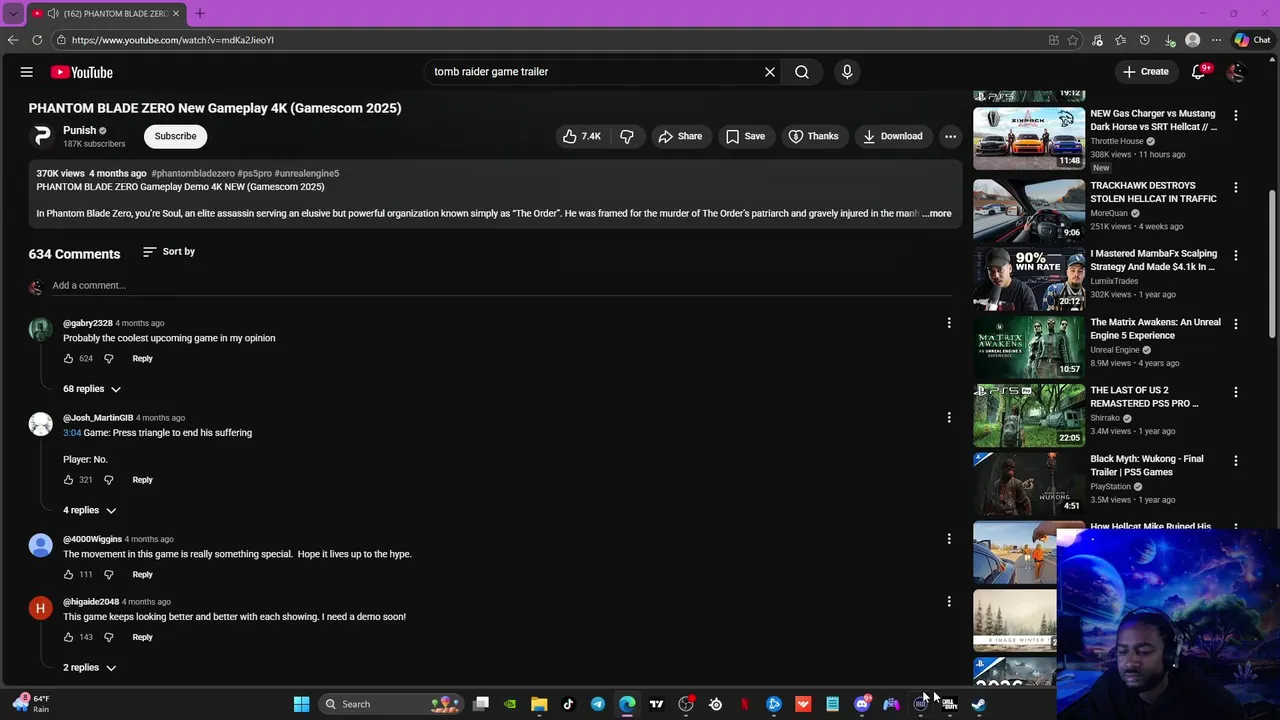Share the video
1280x720 pixels.
coord(680,136)
